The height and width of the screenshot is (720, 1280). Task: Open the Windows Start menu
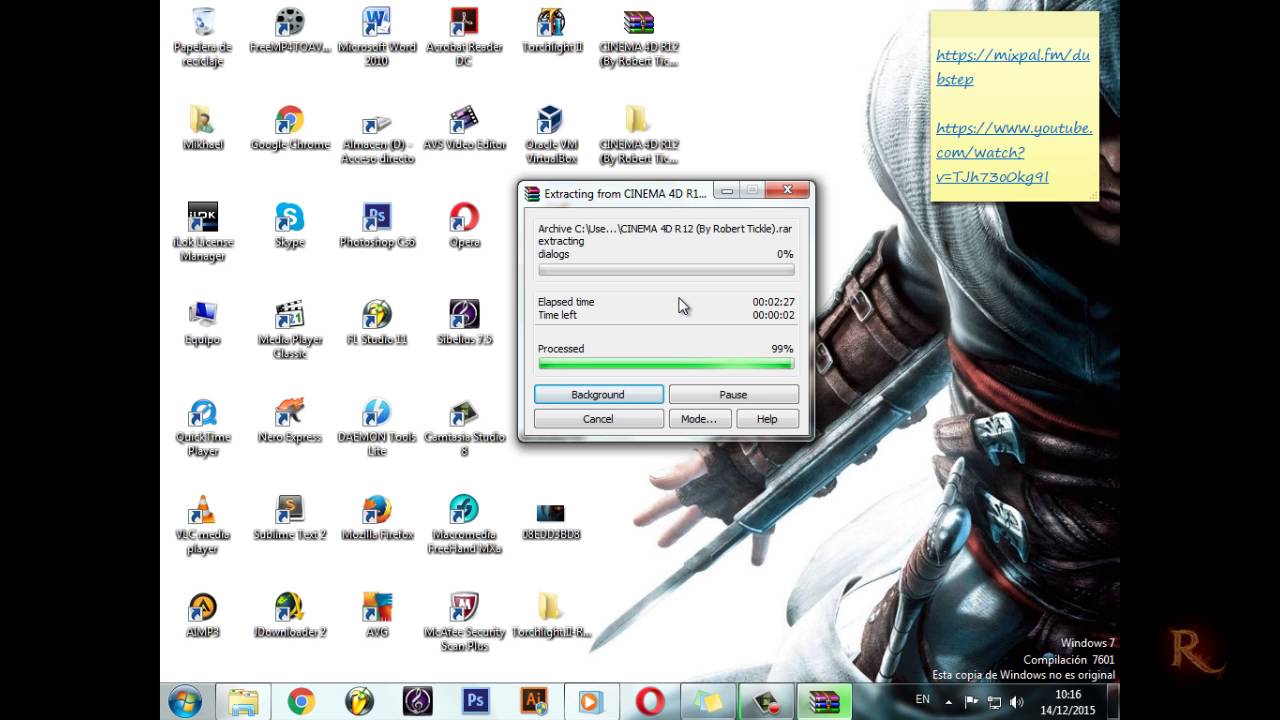185,701
